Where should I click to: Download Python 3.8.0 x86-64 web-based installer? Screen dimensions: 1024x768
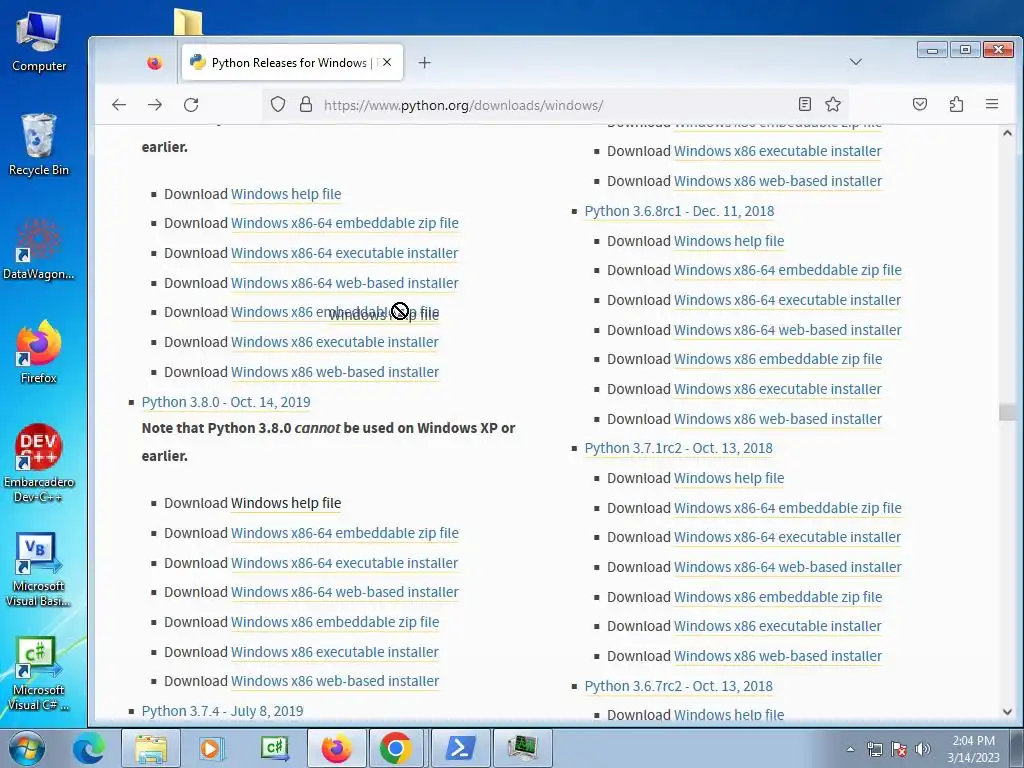pos(345,592)
